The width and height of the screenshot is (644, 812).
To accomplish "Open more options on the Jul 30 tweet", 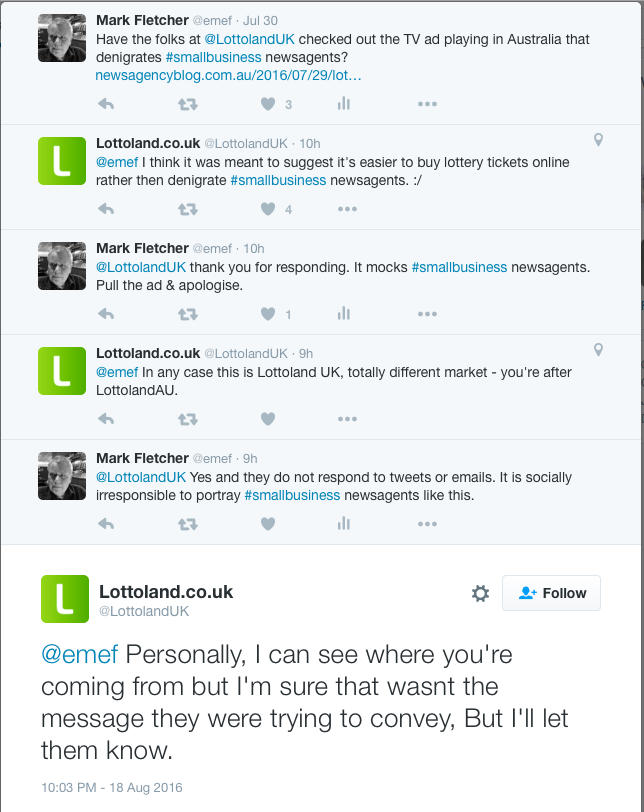I will click(427, 104).
